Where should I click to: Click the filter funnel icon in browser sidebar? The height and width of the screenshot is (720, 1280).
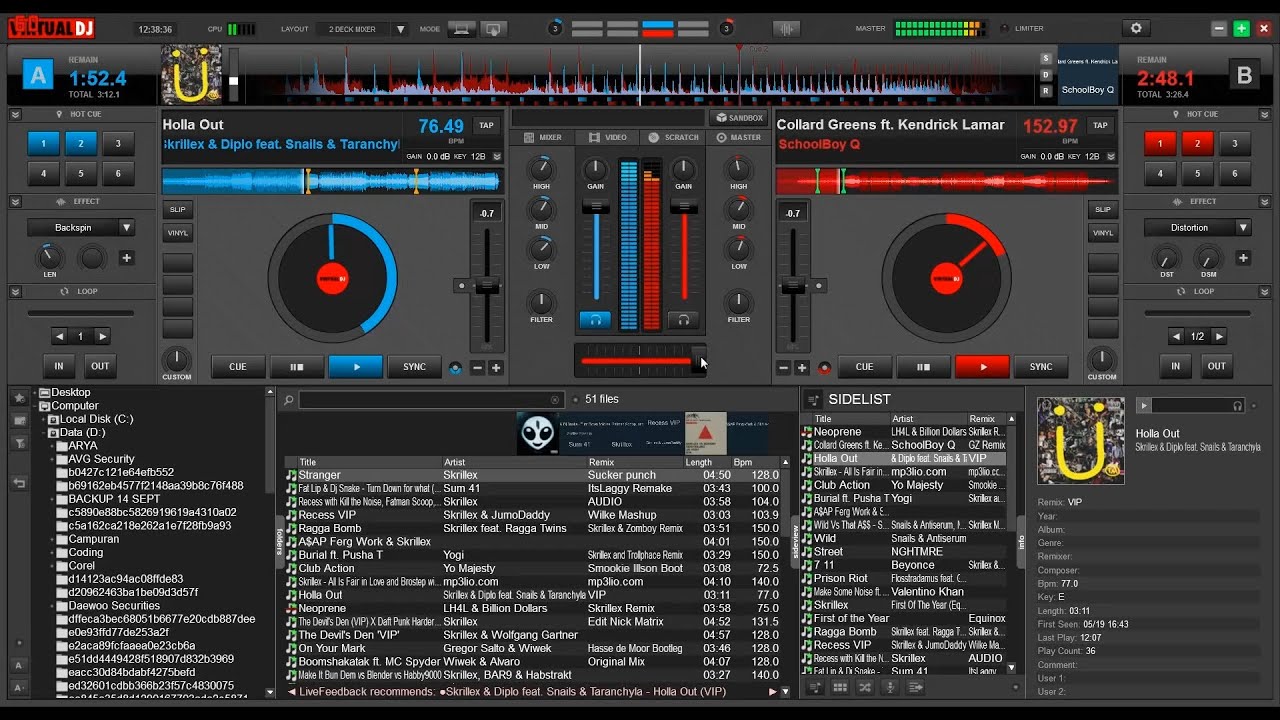(19, 443)
